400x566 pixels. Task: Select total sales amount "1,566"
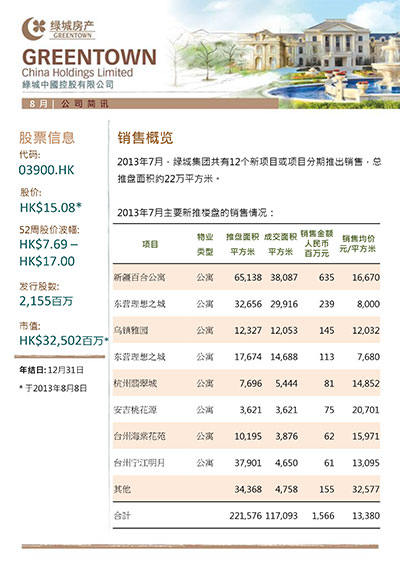coord(323,515)
